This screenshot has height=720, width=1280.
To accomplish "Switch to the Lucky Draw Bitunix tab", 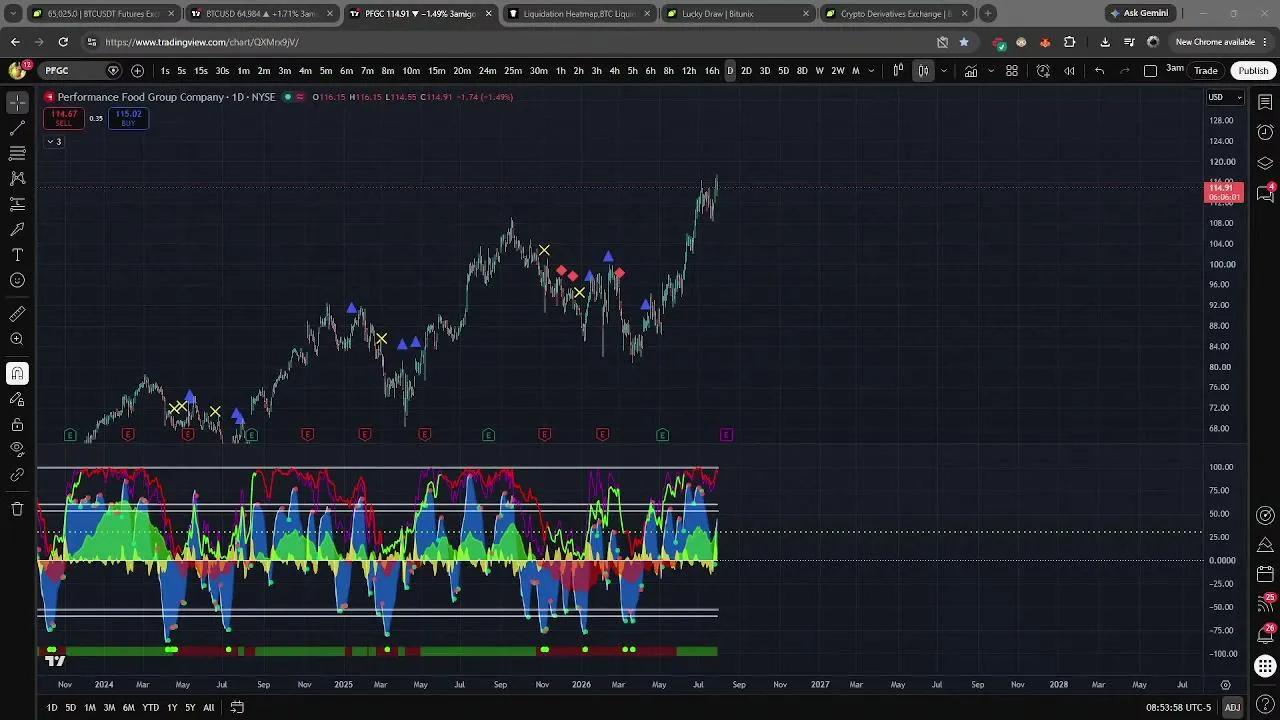I will (738, 14).
